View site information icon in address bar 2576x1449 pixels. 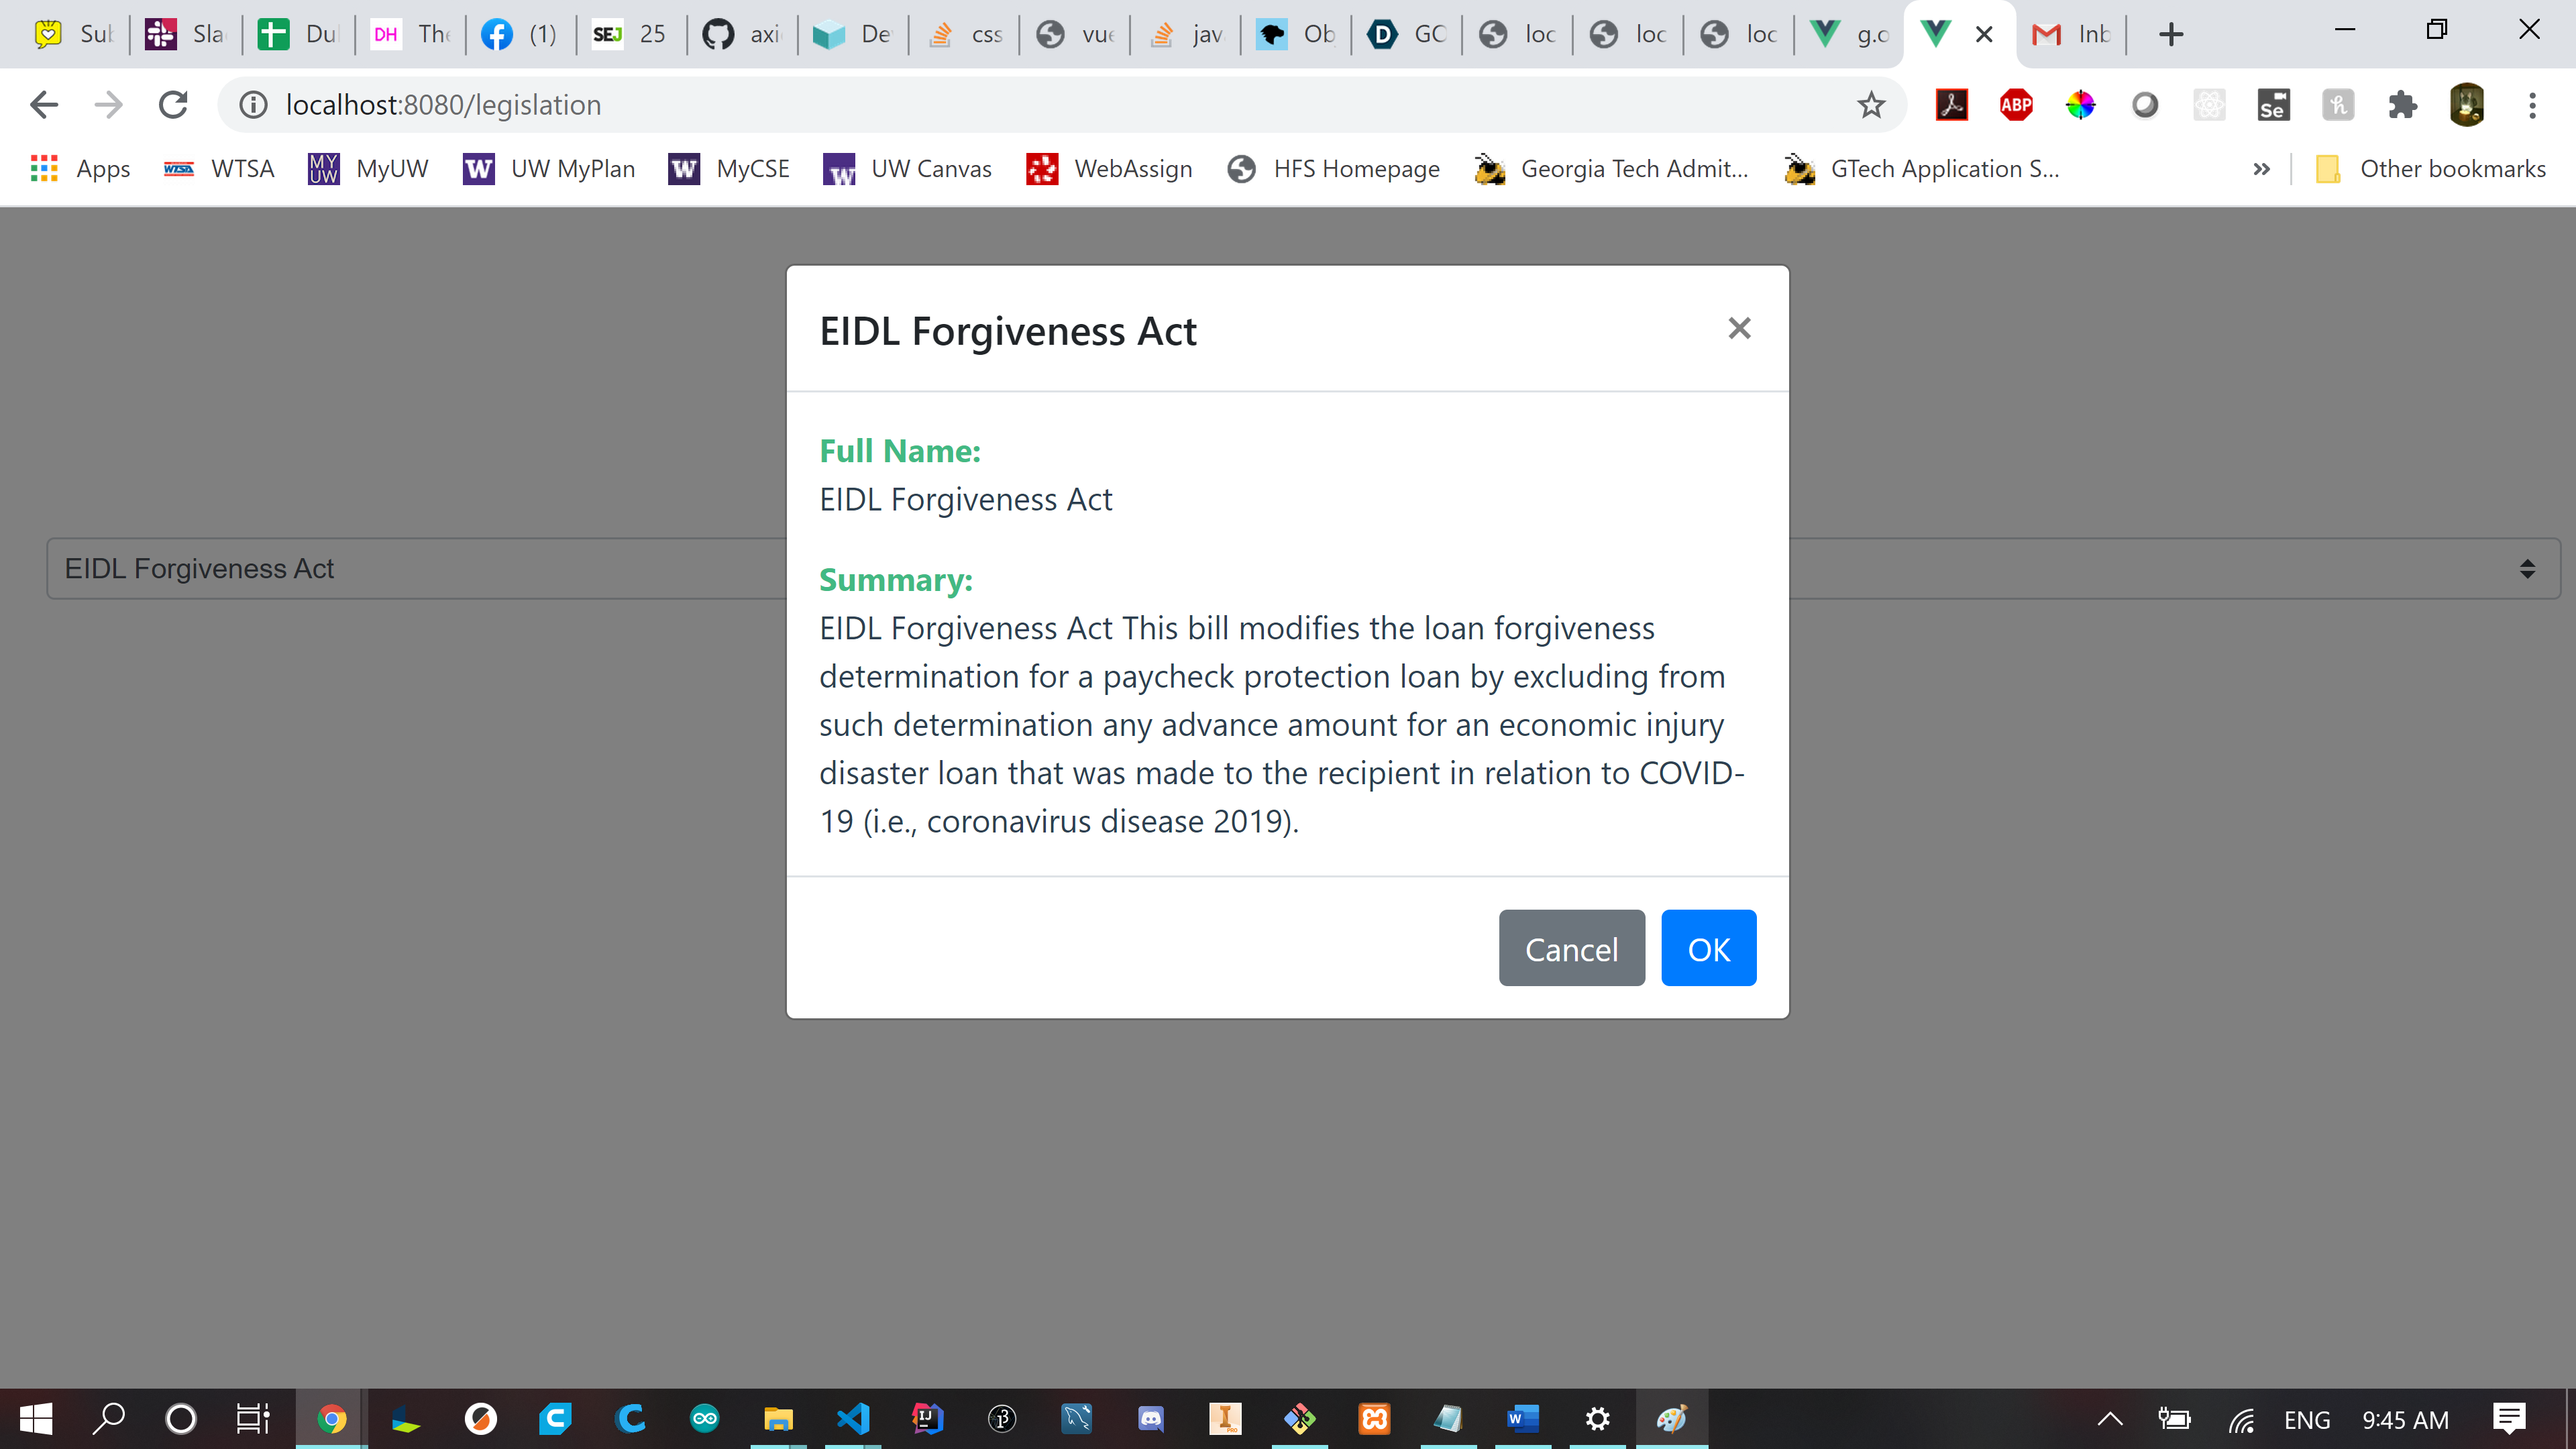tap(254, 105)
